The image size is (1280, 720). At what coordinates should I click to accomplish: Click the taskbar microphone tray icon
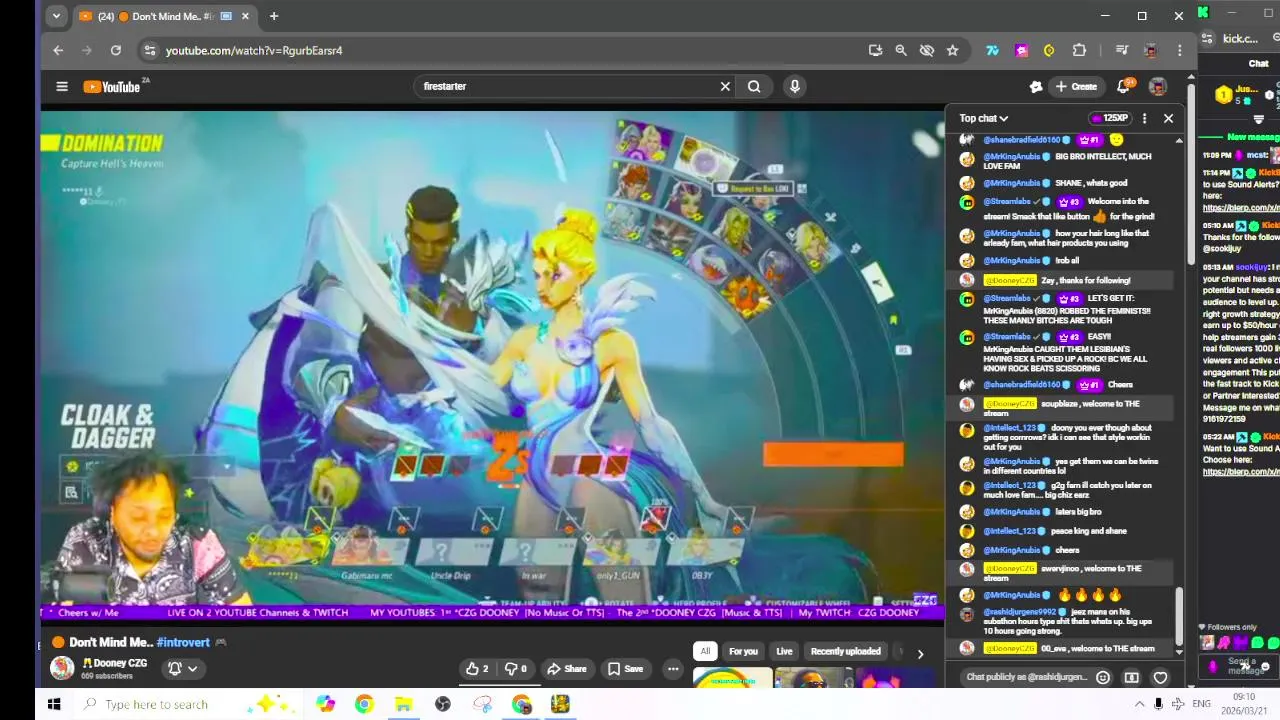point(1158,704)
